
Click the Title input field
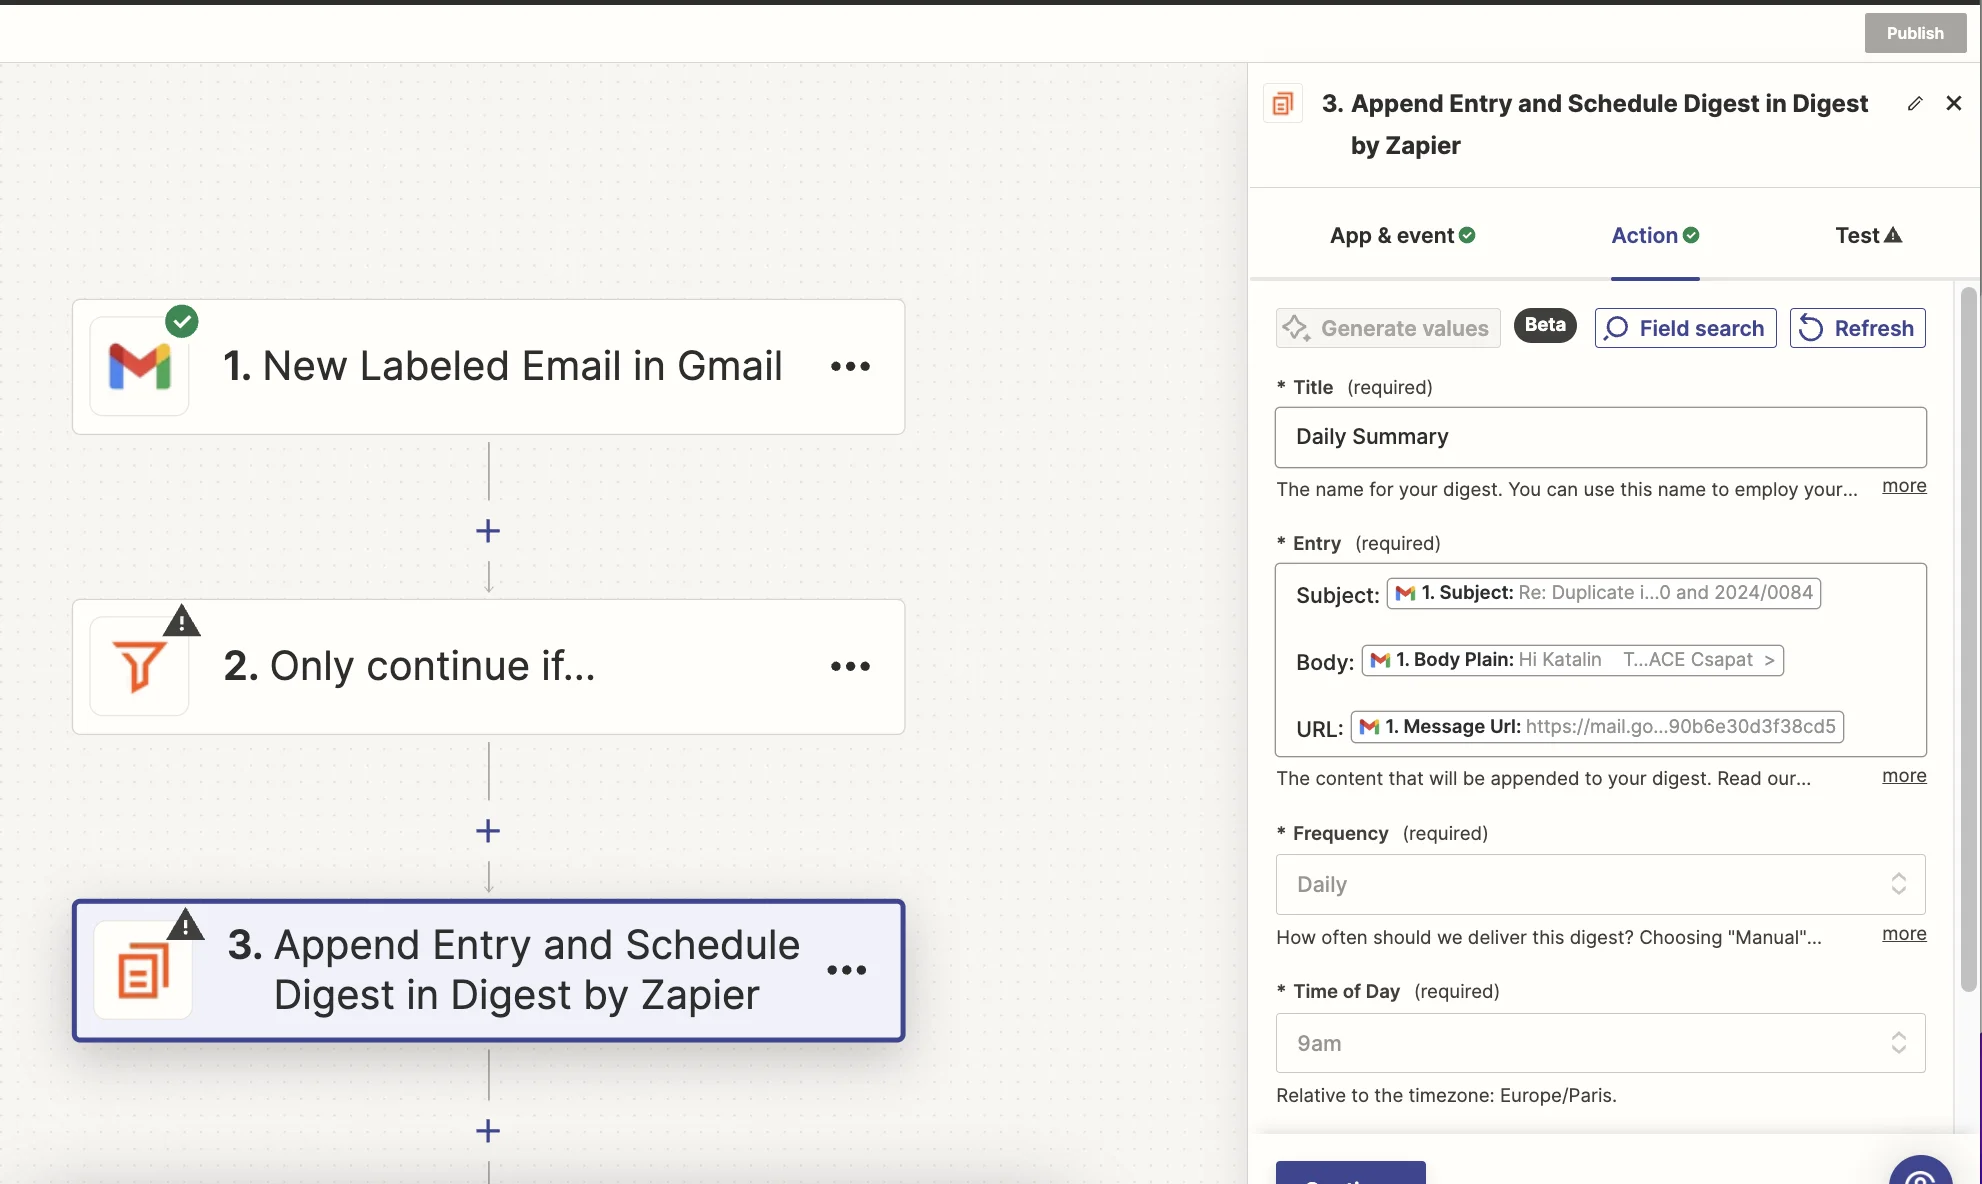point(1600,437)
